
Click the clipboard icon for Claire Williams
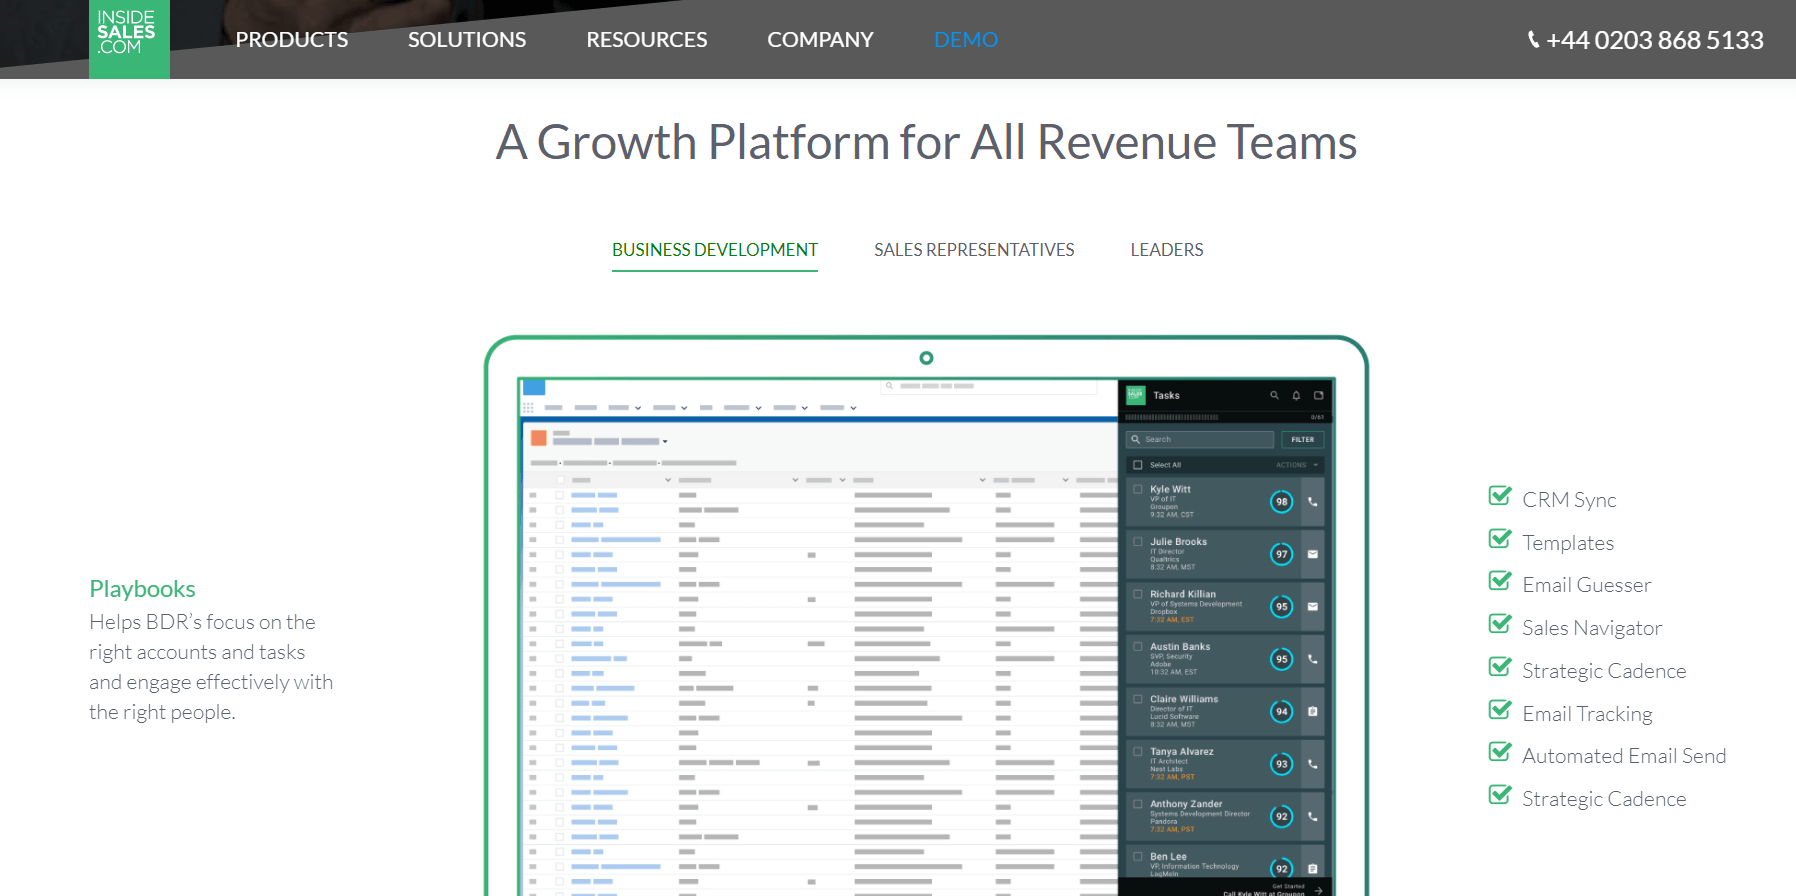(x=1313, y=712)
